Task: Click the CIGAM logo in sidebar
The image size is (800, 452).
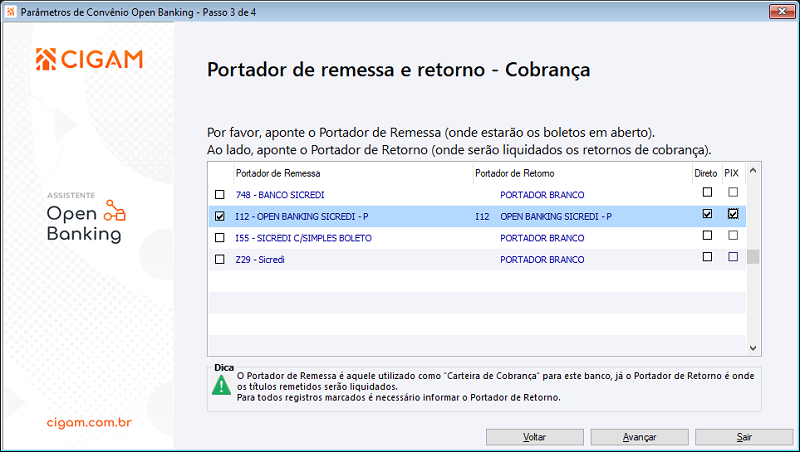Action: (x=89, y=59)
